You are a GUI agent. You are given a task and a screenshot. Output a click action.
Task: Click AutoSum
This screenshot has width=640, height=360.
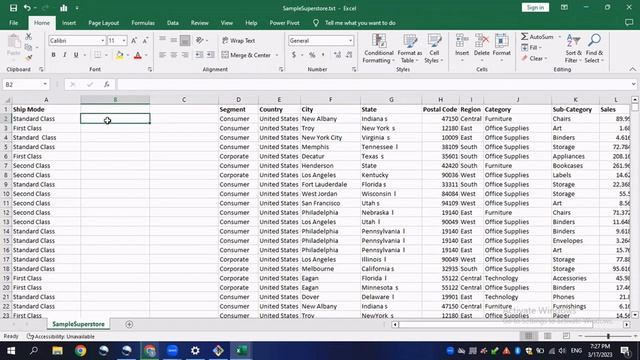click(537, 37)
